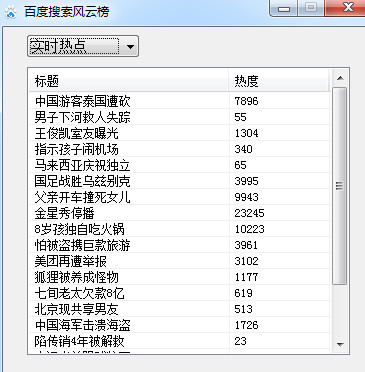Select the row 金星秀停播
The width and height of the screenshot is (365, 372).
click(x=180, y=213)
